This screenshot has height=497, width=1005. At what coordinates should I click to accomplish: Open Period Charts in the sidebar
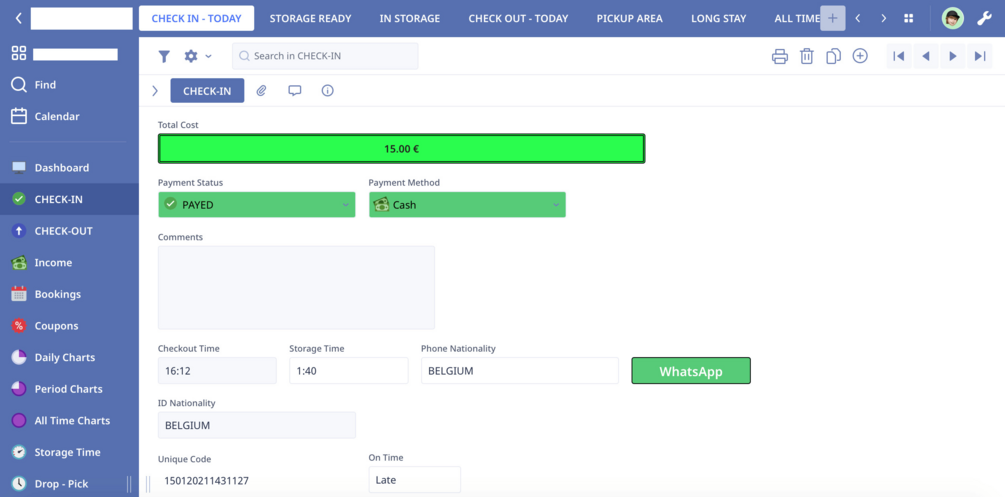(x=69, y=389)
